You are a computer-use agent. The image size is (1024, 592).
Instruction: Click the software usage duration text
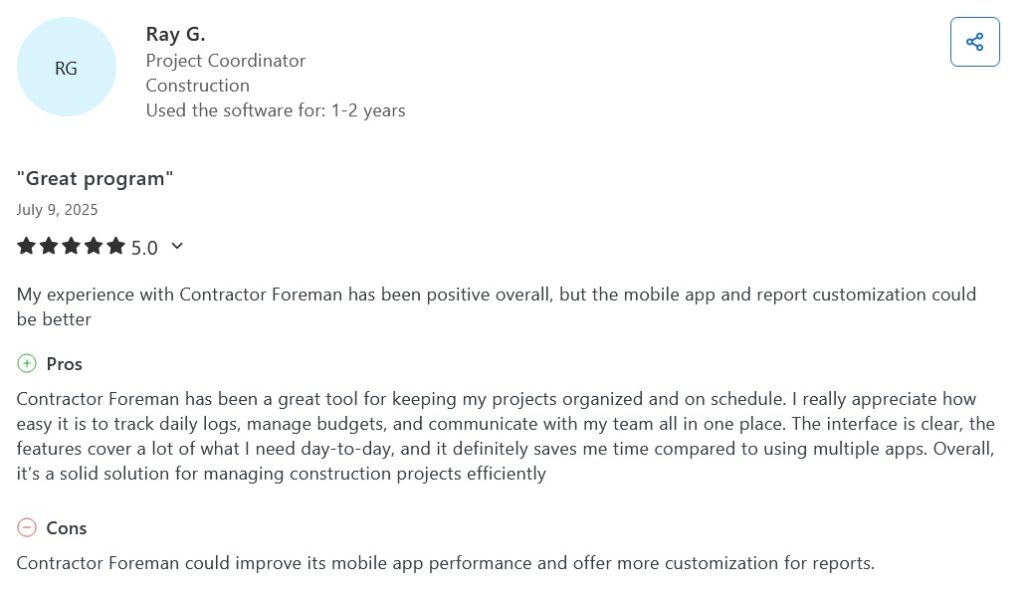point(275,110)
